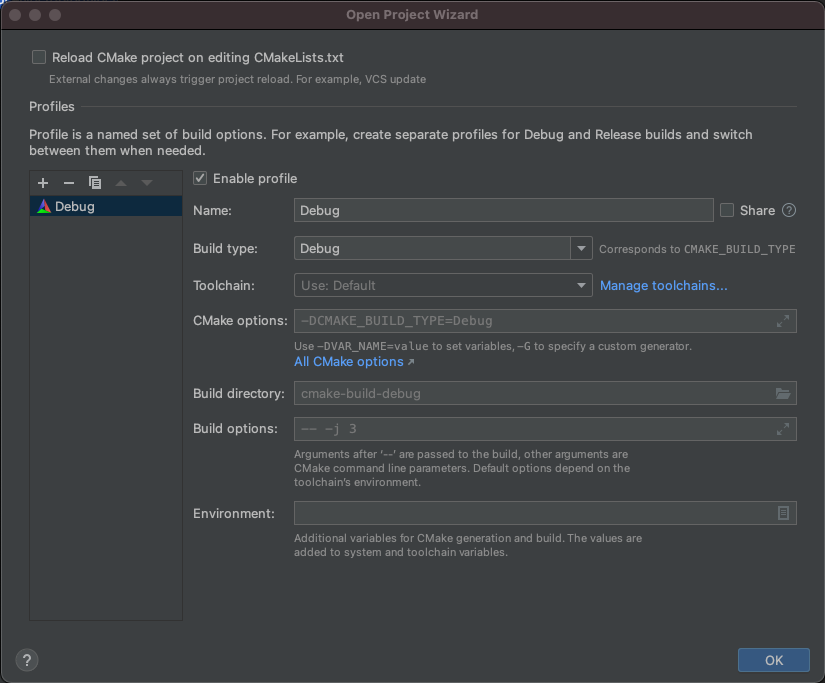Enable Reload CMake project on editing checkbox
The width and height of the screenshot is (825, 683).
39,58
